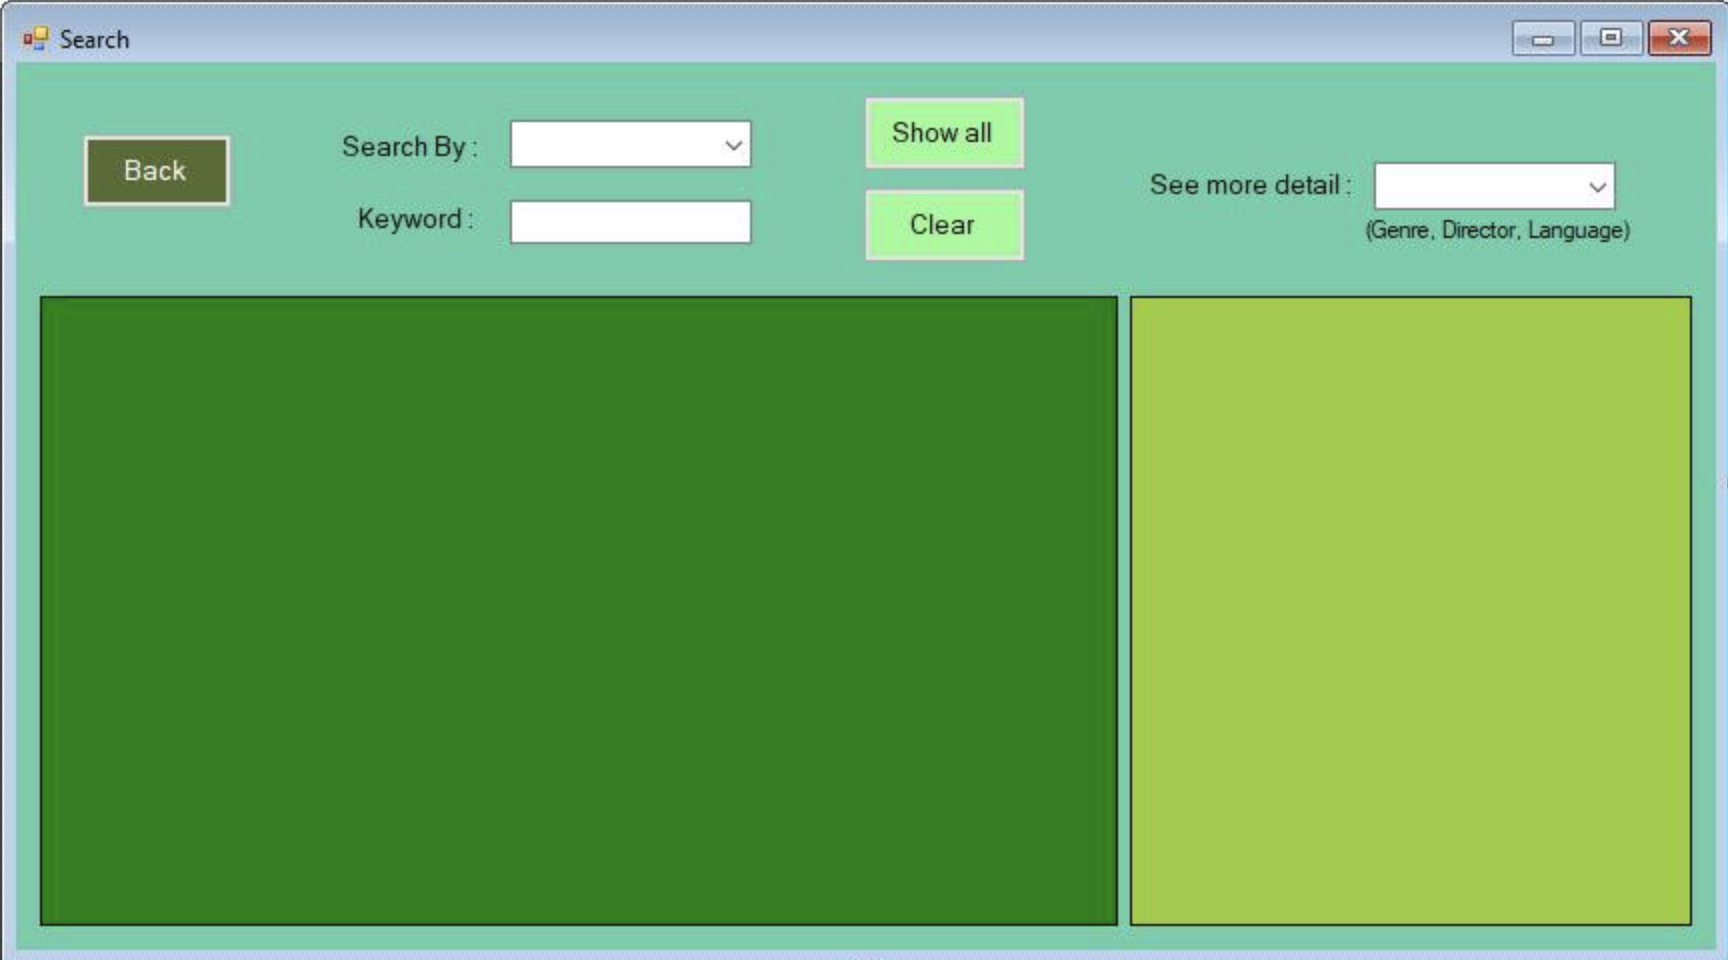Click inside the light green detail panel
The width and height of the screenshot is (1728, 960).
click(x=1410, y=610)
